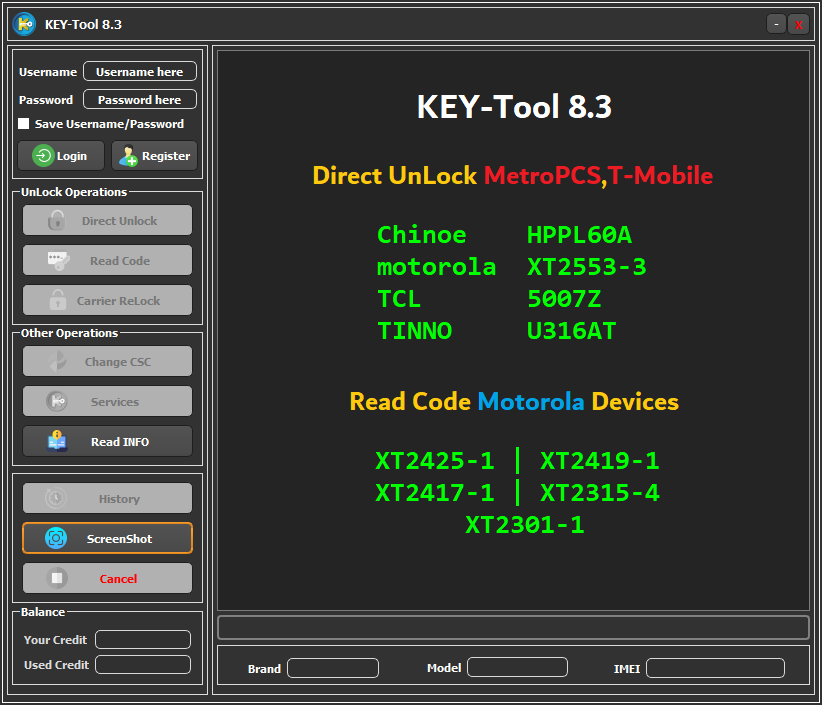Click the green Login arrow icon
Viewport: 822px width, 705px height.
(43, 156)
